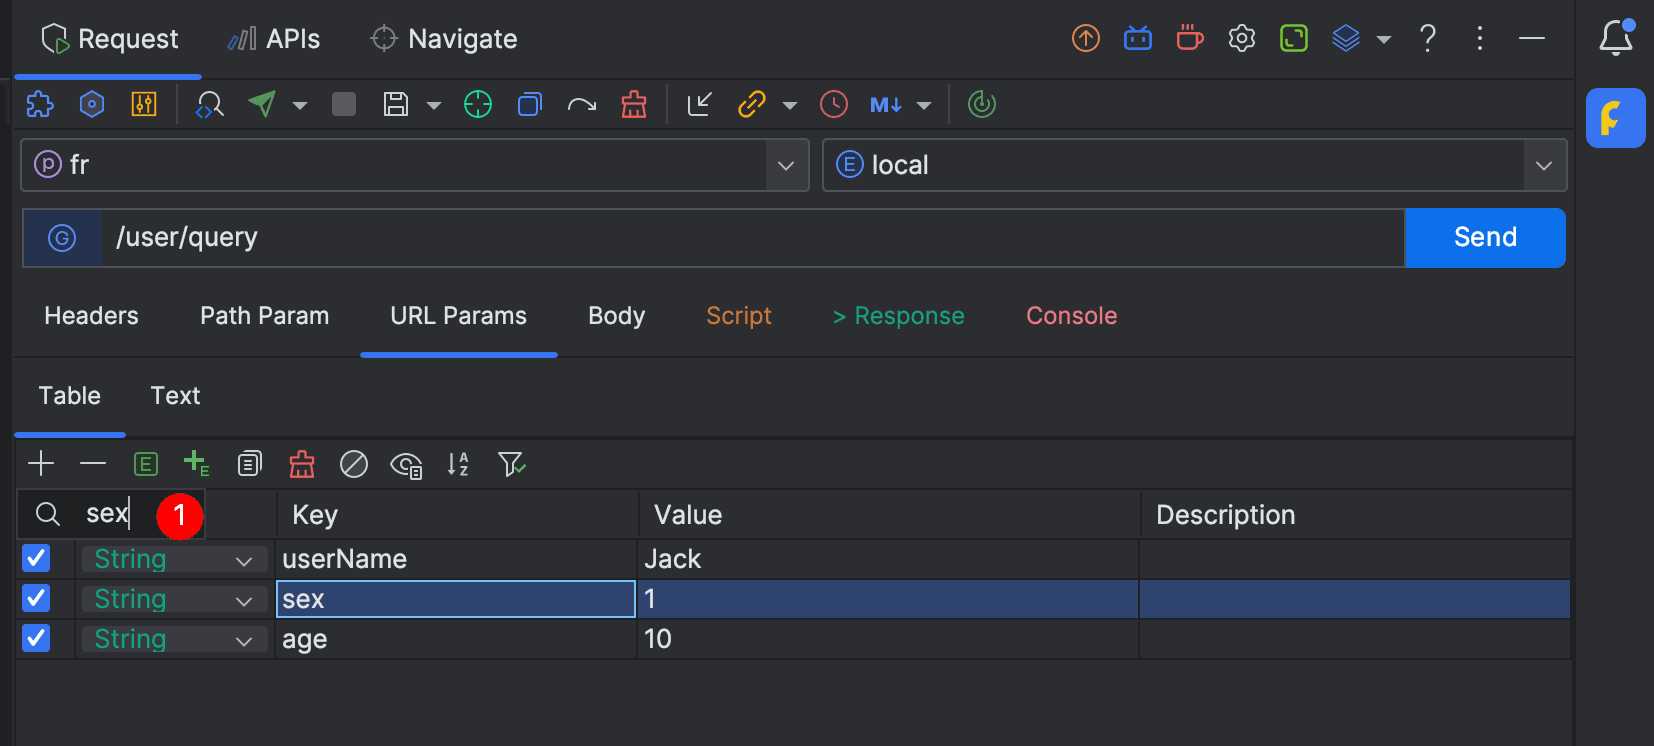Click the /user/query URL input field

pyautogui.click(x=750, y=238)
